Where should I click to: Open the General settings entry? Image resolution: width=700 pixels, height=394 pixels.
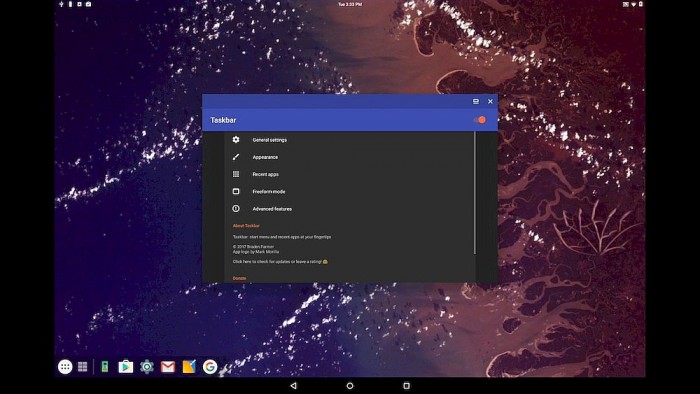tap(349, 140)
